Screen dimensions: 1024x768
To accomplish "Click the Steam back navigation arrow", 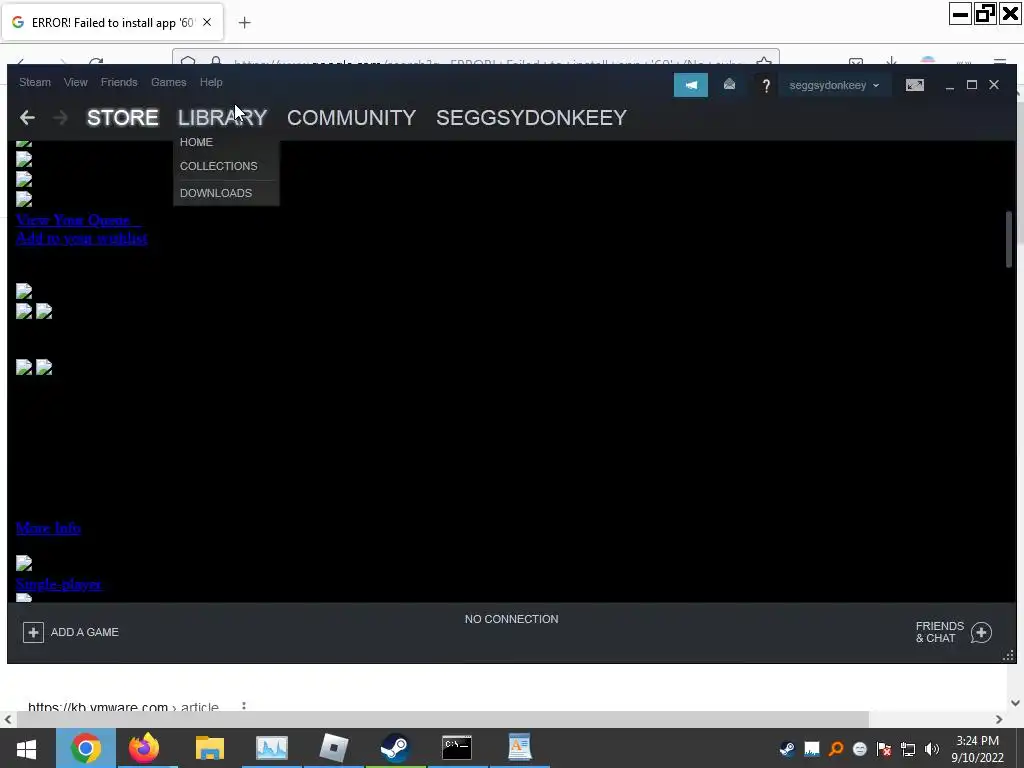I will point(27,118).
